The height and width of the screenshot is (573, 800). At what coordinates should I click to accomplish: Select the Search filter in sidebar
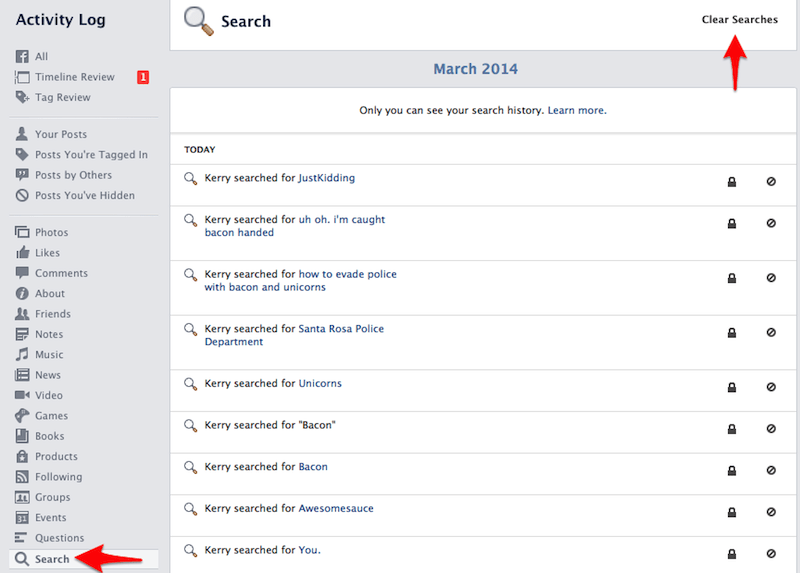pyautogui.click(x=84, y=559)
